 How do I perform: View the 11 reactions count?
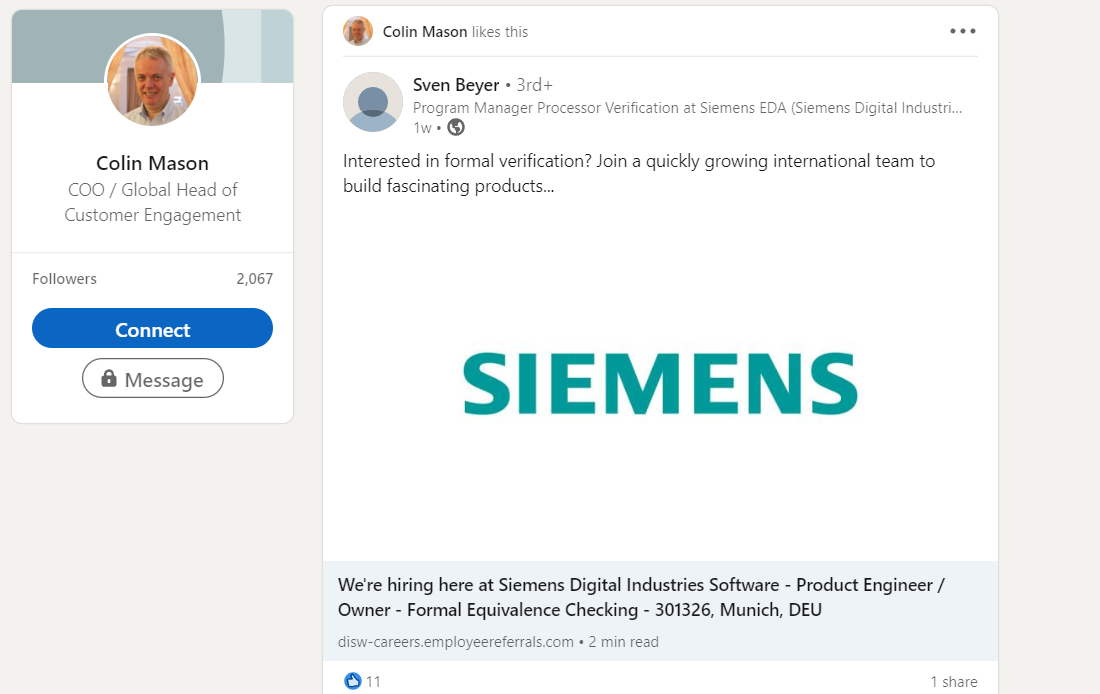(374, 682)
